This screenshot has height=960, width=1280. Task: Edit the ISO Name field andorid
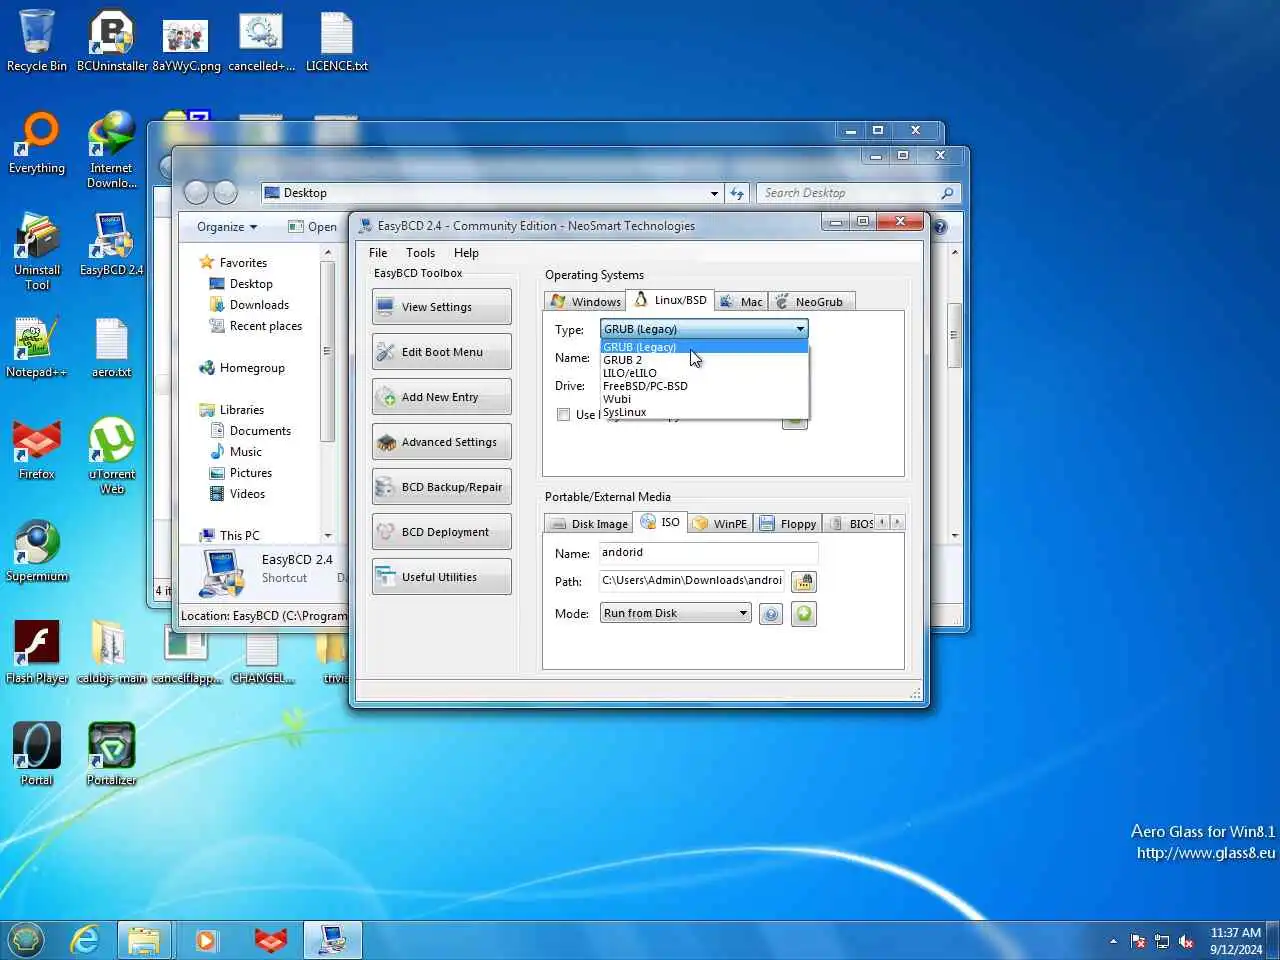coord(708,553)
